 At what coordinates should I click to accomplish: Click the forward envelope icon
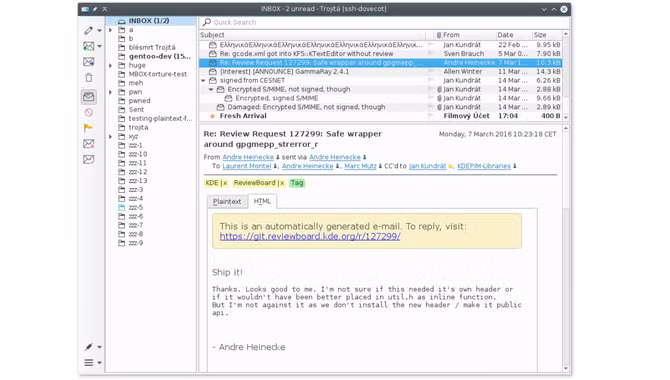click(x=88, y=62)
